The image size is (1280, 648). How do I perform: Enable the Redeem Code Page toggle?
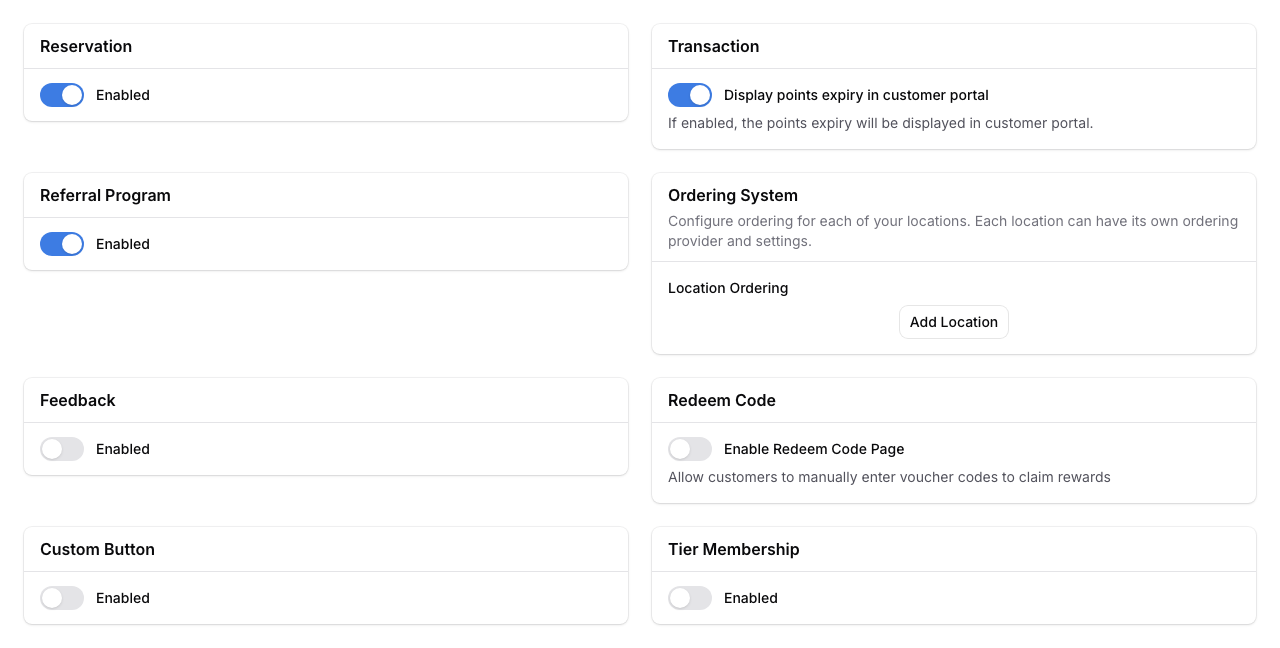pyautogui.click(x=689, y=449)
